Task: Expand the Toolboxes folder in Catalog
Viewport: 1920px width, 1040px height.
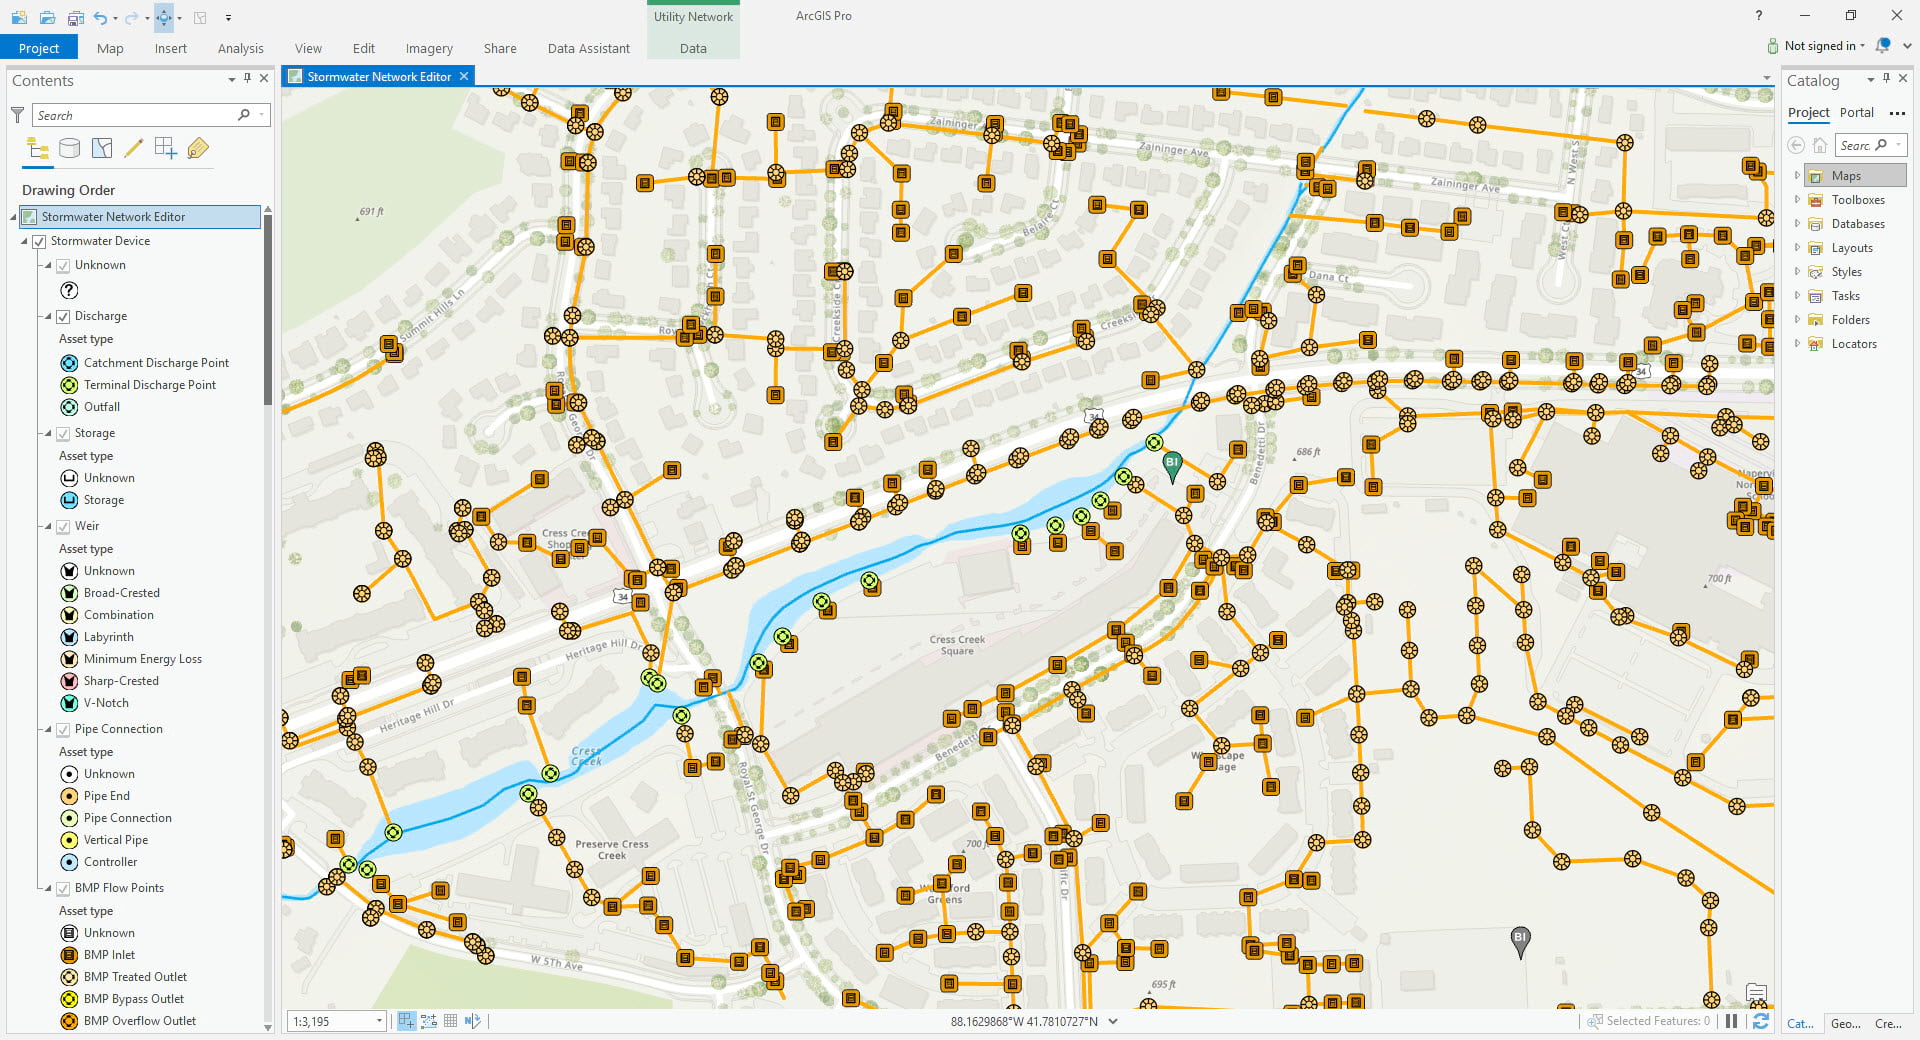Action: (x=1797, y=200)
